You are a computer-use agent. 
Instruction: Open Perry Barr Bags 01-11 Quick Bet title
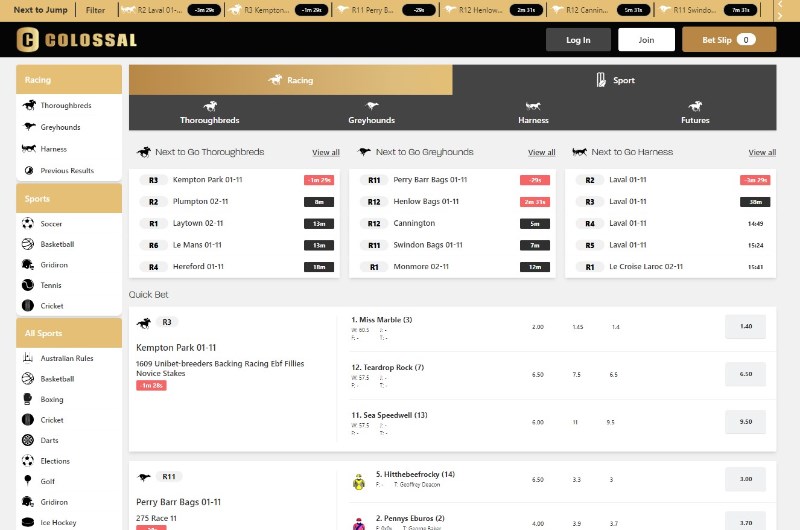point(179,502)
